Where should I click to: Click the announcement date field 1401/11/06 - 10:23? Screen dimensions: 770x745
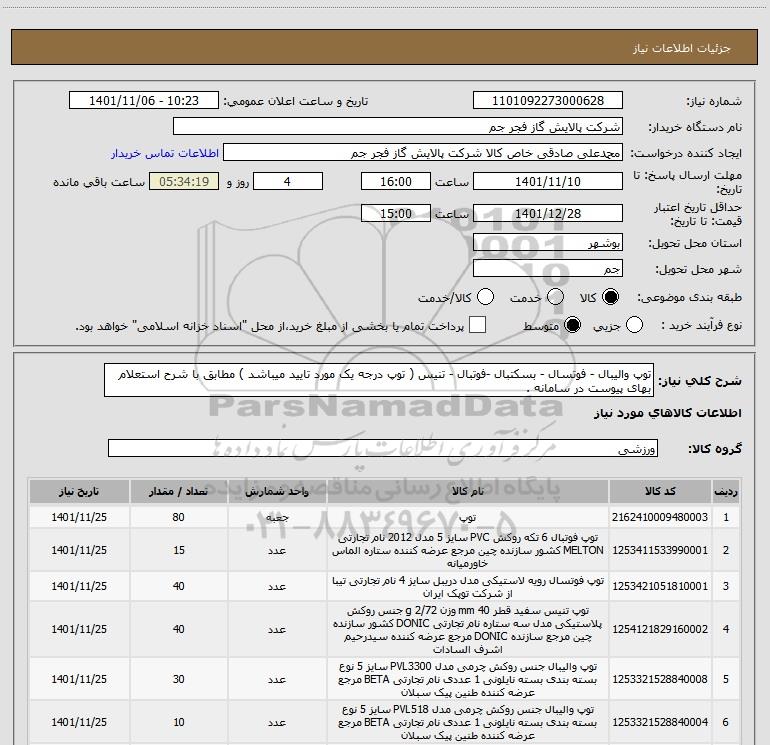click(x=143, y=101)
